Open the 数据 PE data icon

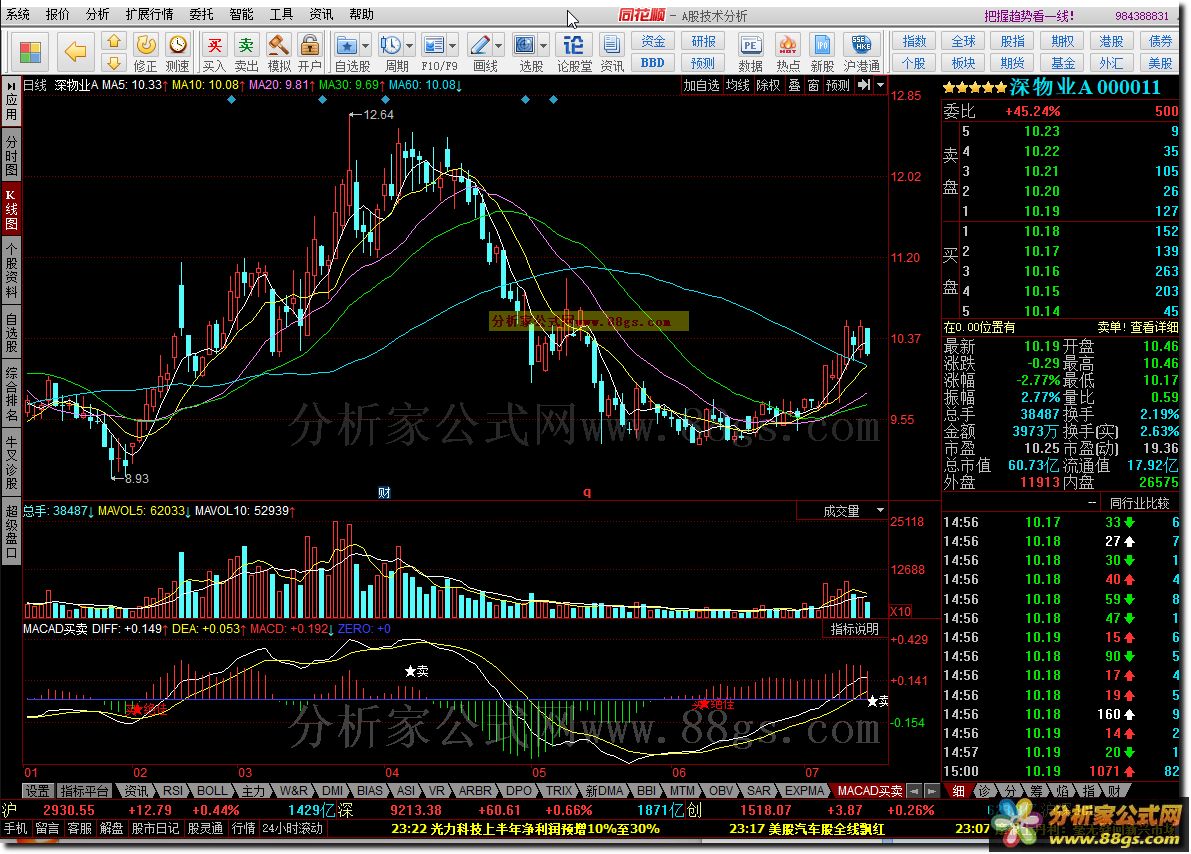click(x=750, y=52)
